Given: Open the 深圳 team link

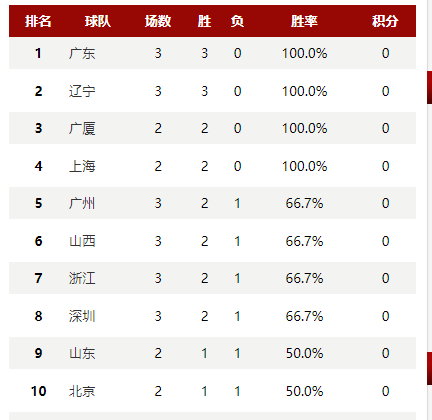Looking at the screenshot, I should [x=82, y=316].
